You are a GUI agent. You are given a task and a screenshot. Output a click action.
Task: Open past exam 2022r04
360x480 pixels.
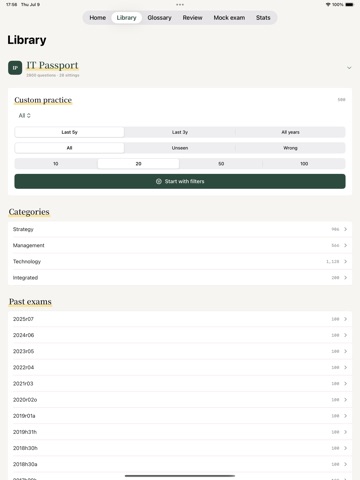coord(180,367)
